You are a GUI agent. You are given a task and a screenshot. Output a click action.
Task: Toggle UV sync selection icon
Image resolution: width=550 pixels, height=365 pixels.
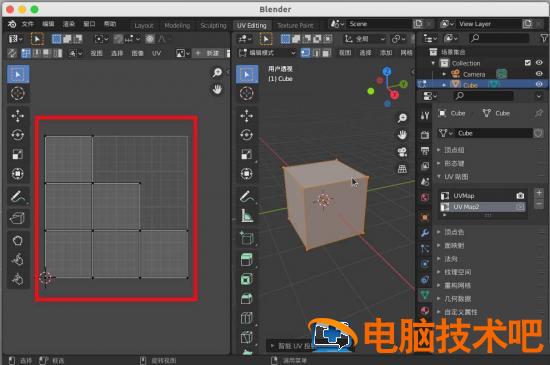click(12, 53)
